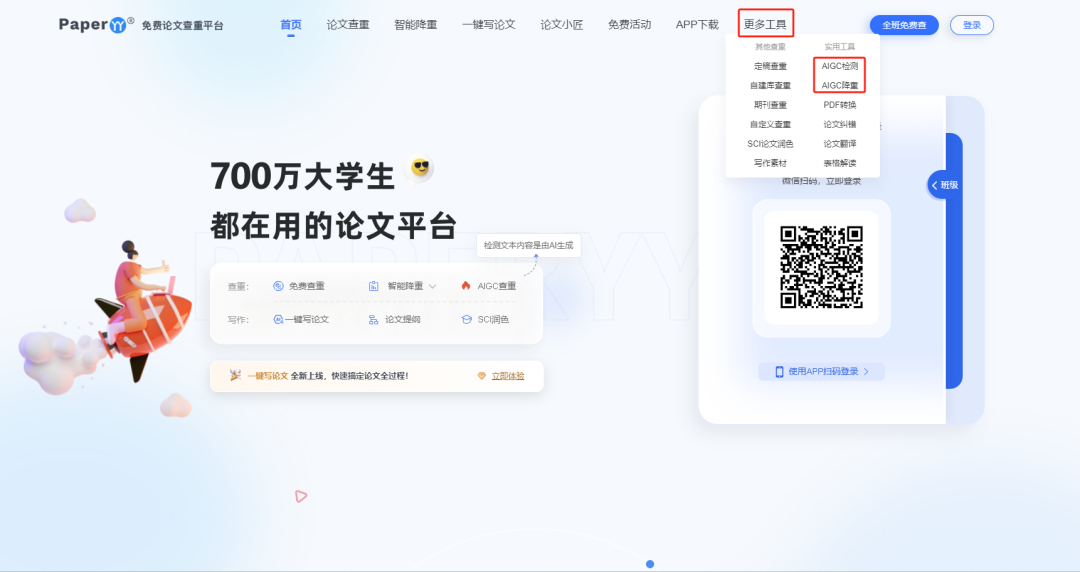Screen dimensions: 1080x572
Task: Select 写作素材 from the dropdown
Action: coord(770,163)
